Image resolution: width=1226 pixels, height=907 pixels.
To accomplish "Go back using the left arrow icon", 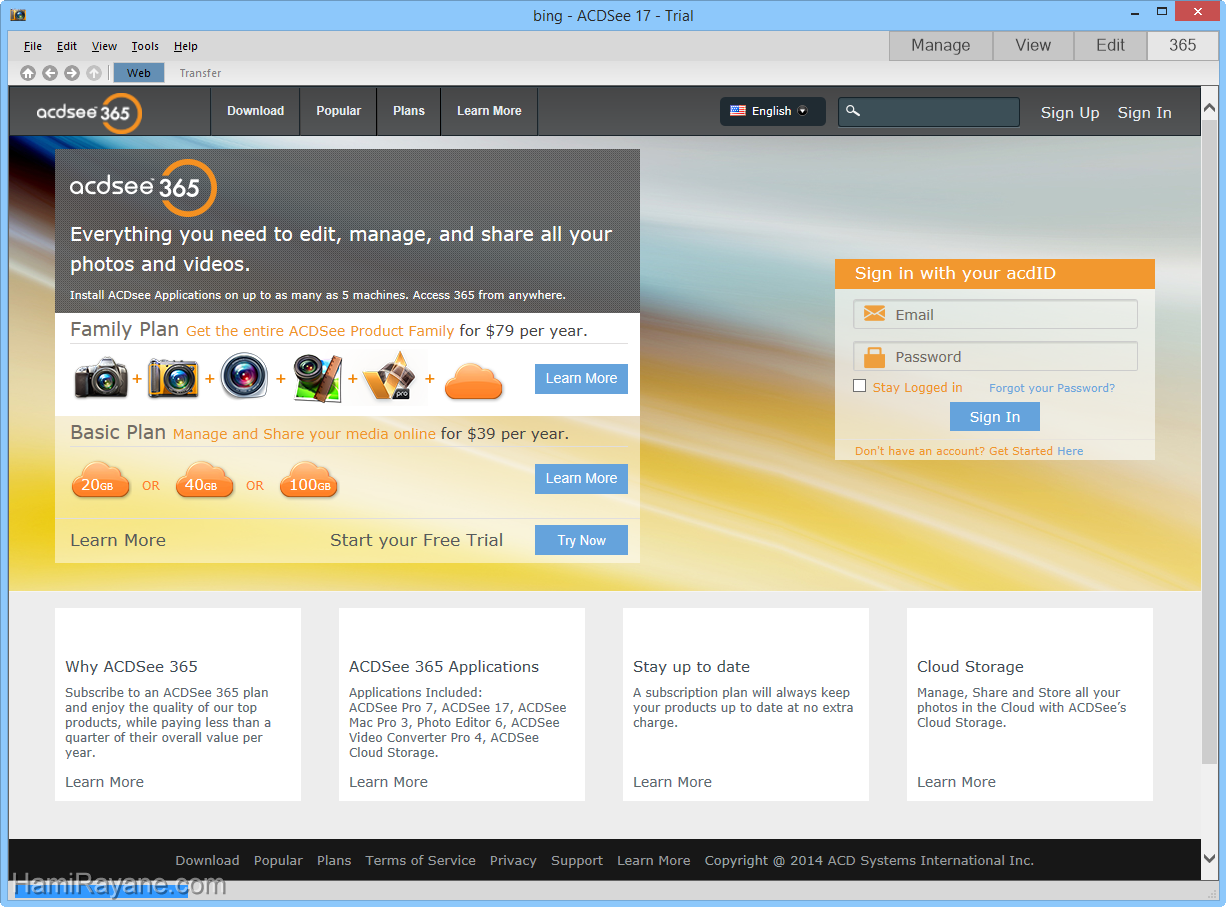I will [50, 73].
